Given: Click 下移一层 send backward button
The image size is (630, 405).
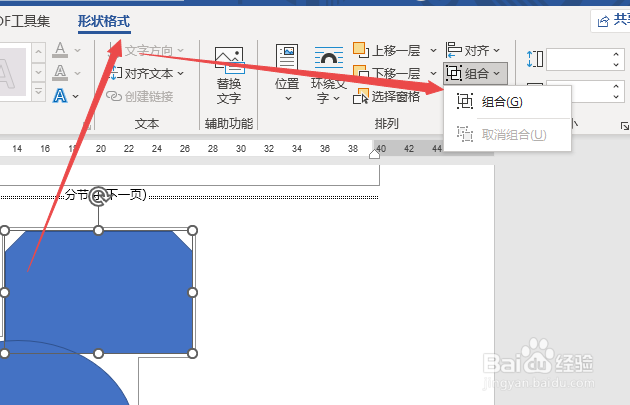Looking at the screenshot, I should pyautogui.click(x=387, y=73).
